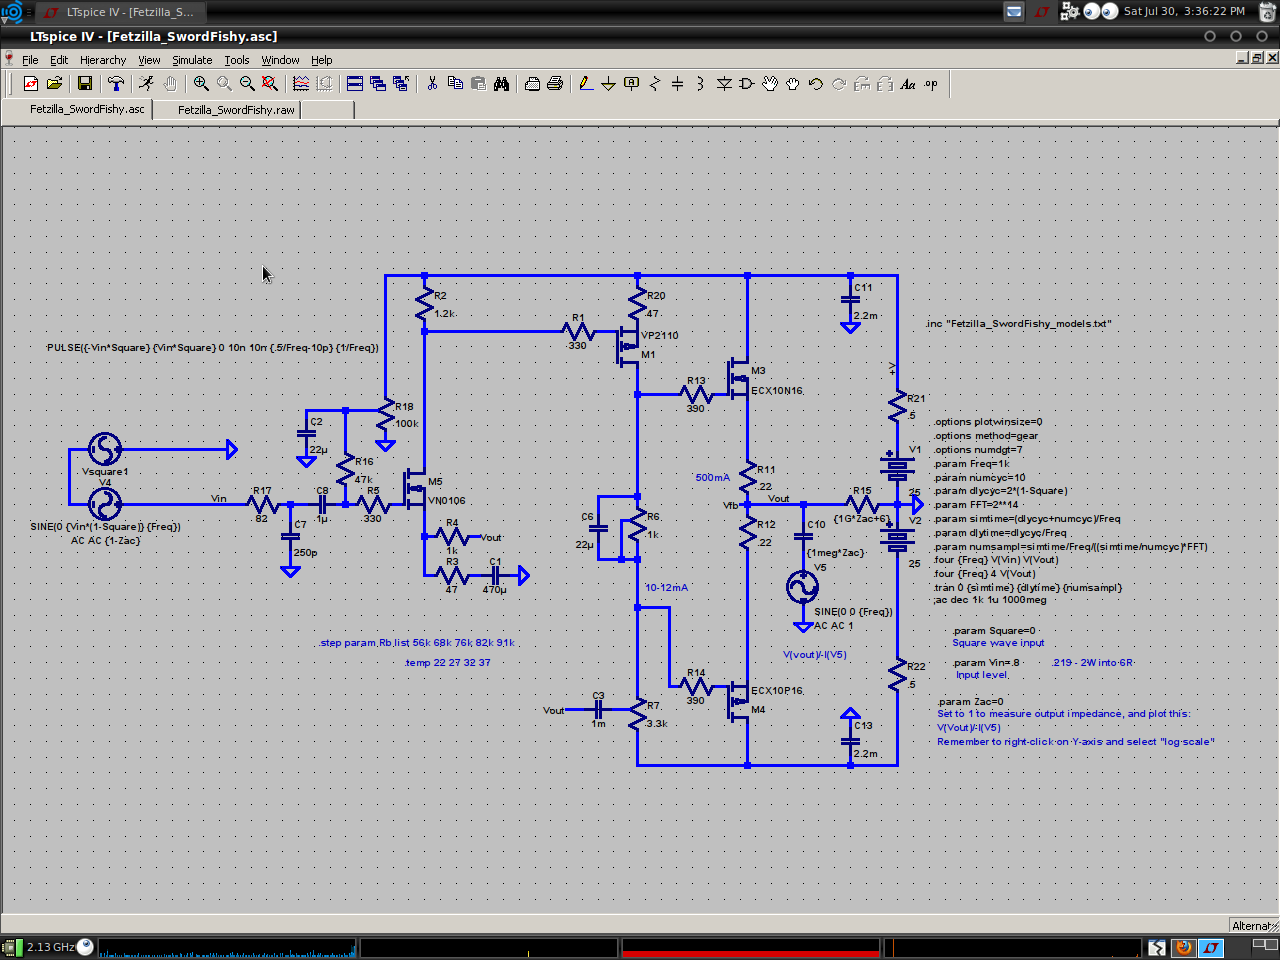Select the Place Diode tool
The height and width of the screenshot is (960, 1280).
point(724,84)
